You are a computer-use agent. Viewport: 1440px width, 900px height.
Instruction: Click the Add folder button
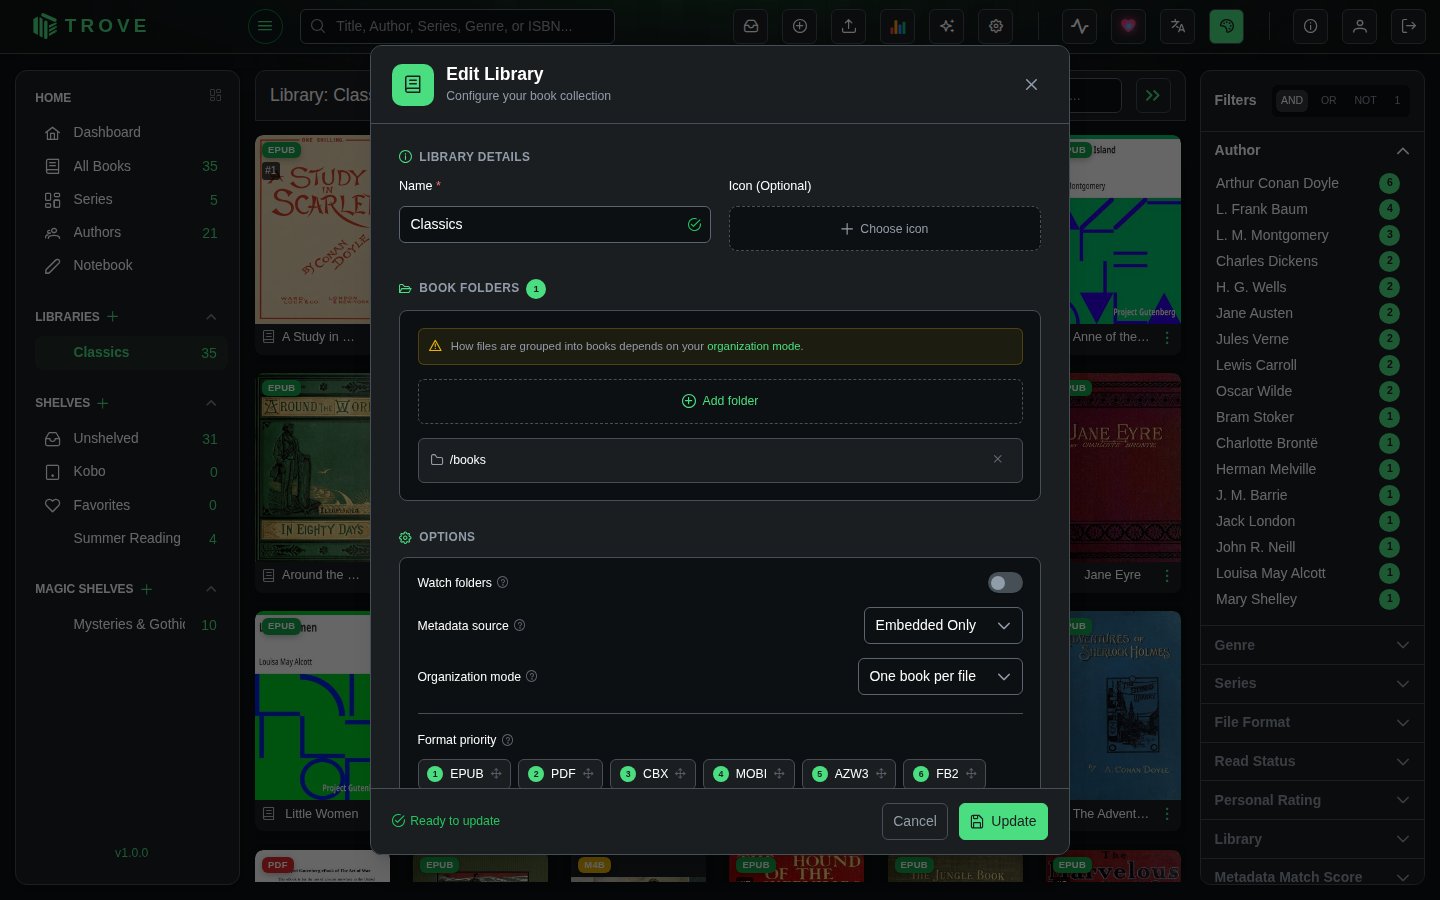[x=720, y=401]
